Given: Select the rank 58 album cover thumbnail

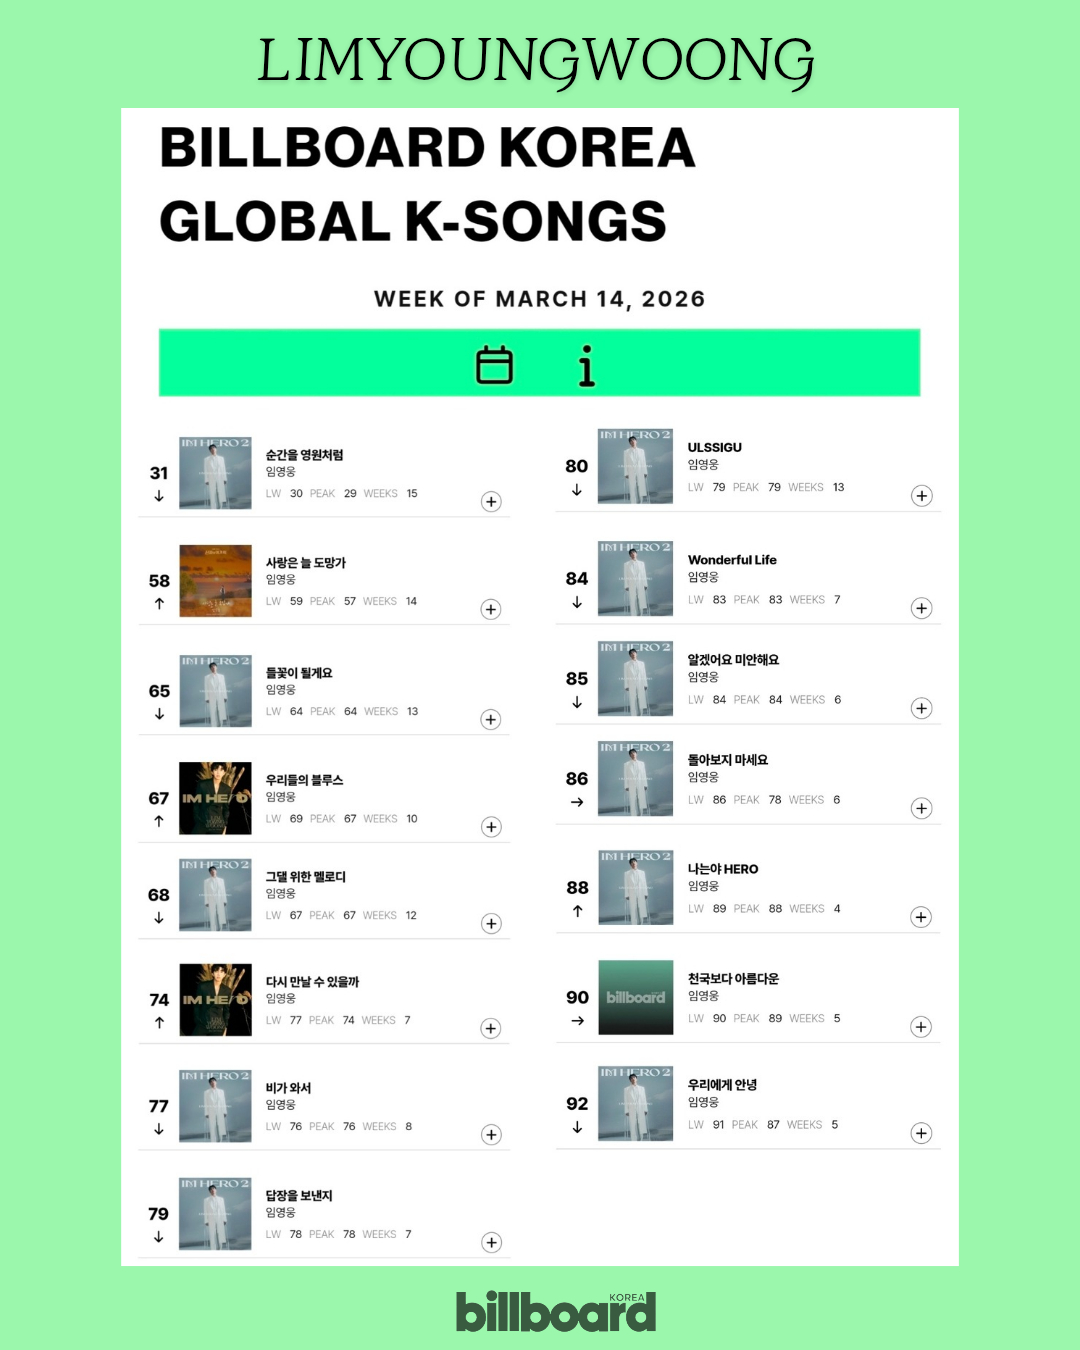Looking at the screenshot, I should (215, 581).
